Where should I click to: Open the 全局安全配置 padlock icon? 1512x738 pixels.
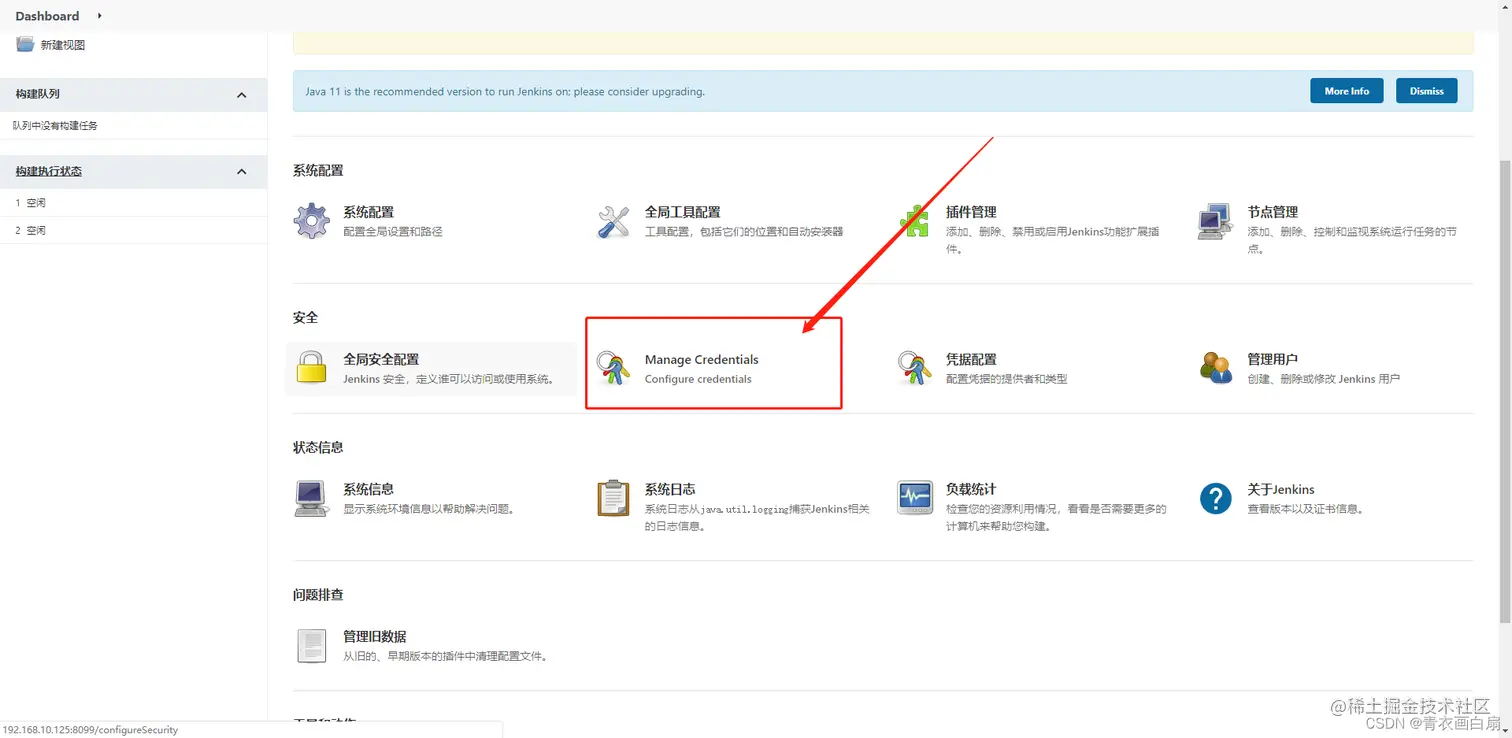(x=312, y=368)
